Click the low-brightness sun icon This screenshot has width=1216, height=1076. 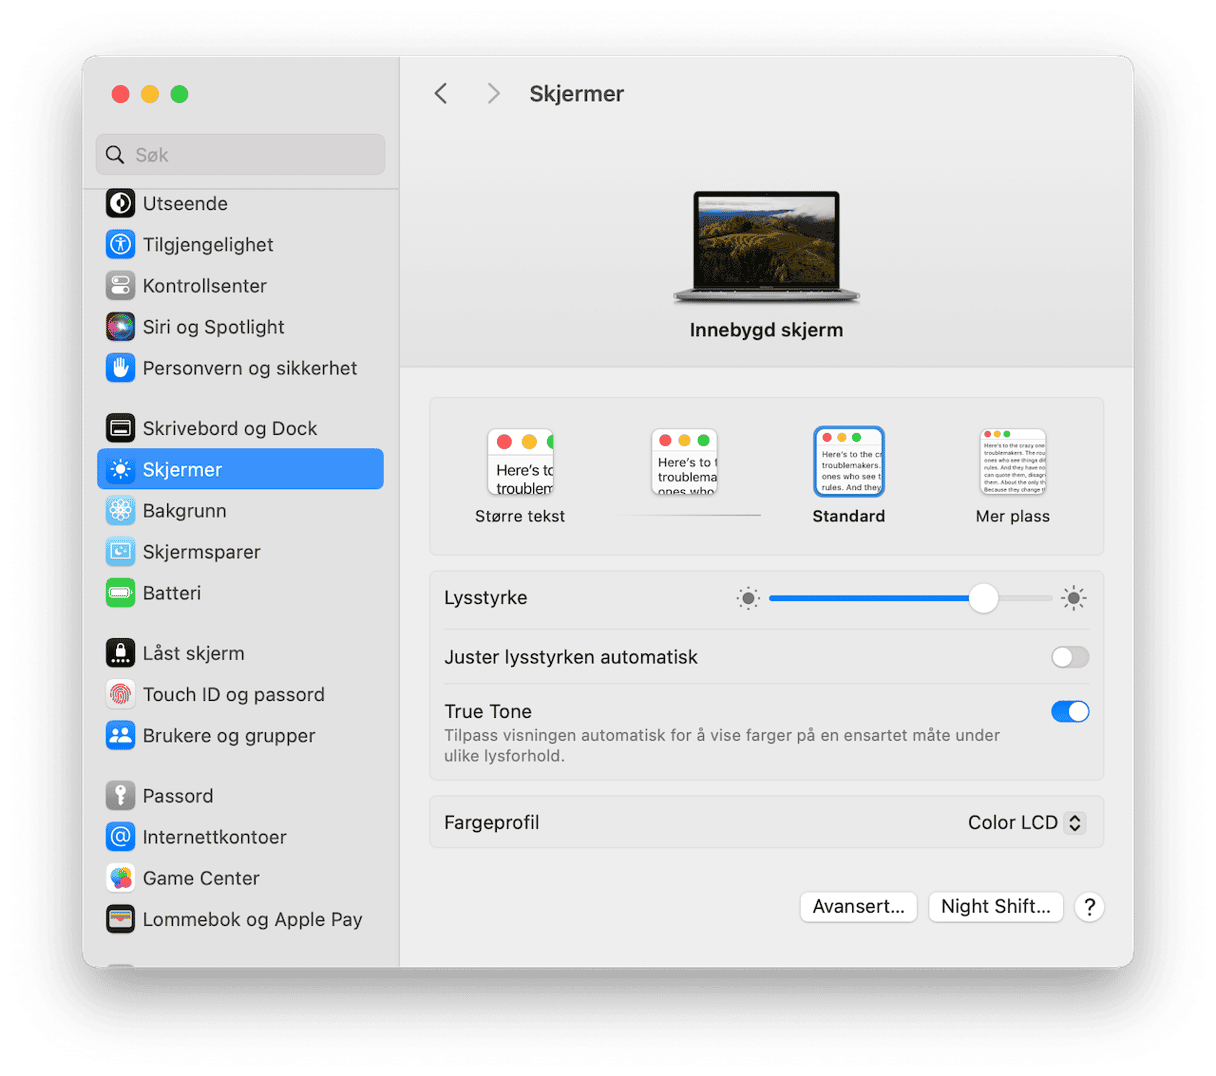[748, 598]
